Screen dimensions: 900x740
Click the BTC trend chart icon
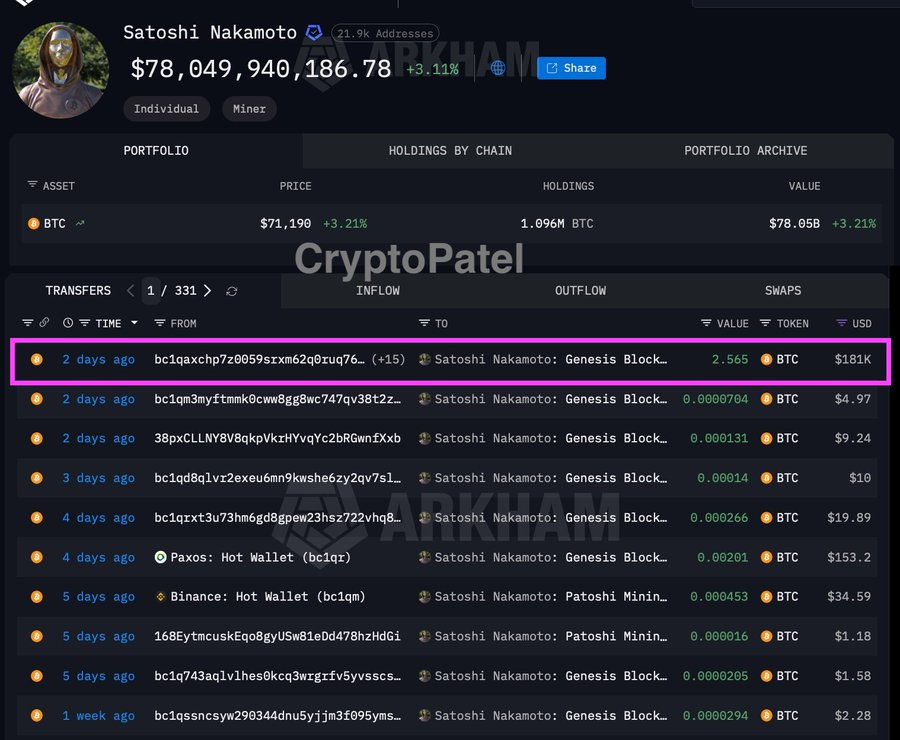click(x=80, y=224)
